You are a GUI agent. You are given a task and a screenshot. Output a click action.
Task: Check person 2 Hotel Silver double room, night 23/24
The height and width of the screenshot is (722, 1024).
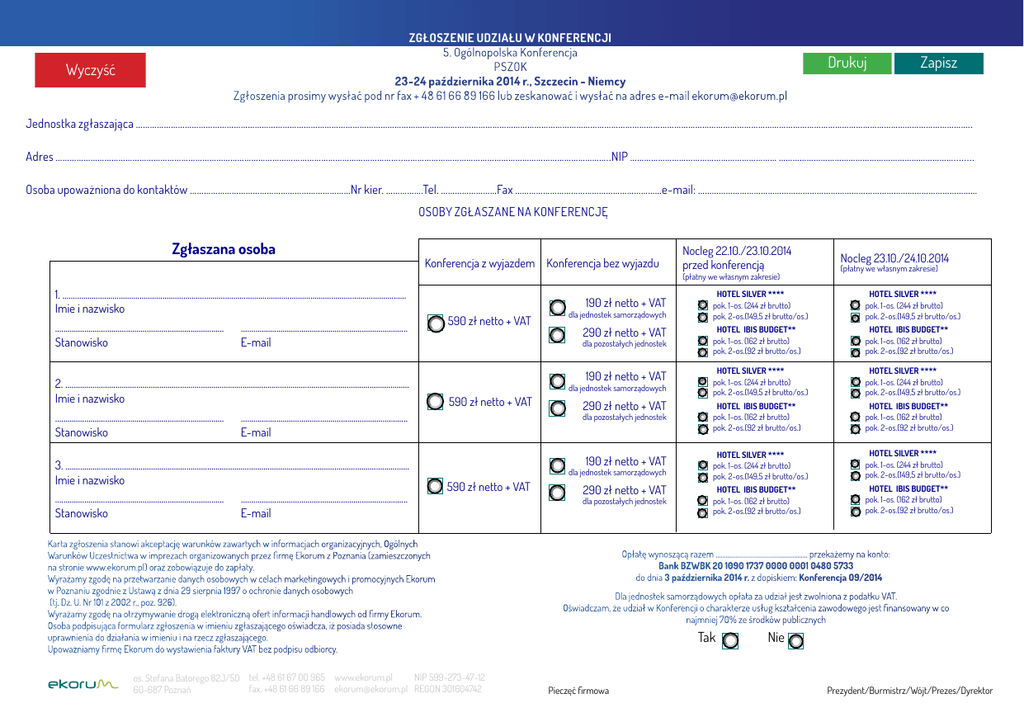pyautogui.click(x=855, y=393)
